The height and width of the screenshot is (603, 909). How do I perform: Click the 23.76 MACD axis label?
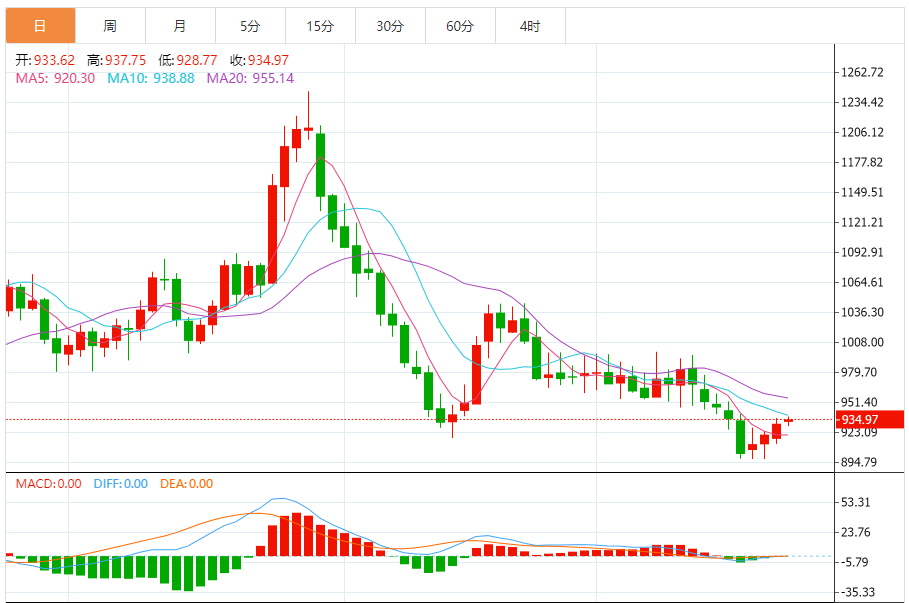tap(856, 532)
